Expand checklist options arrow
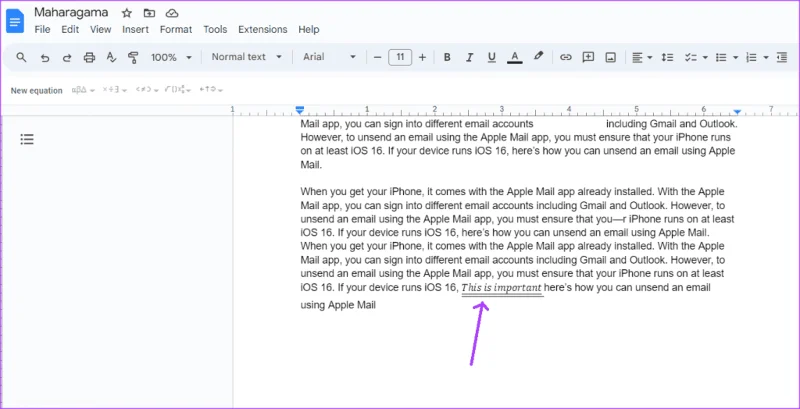 point(705,58)
